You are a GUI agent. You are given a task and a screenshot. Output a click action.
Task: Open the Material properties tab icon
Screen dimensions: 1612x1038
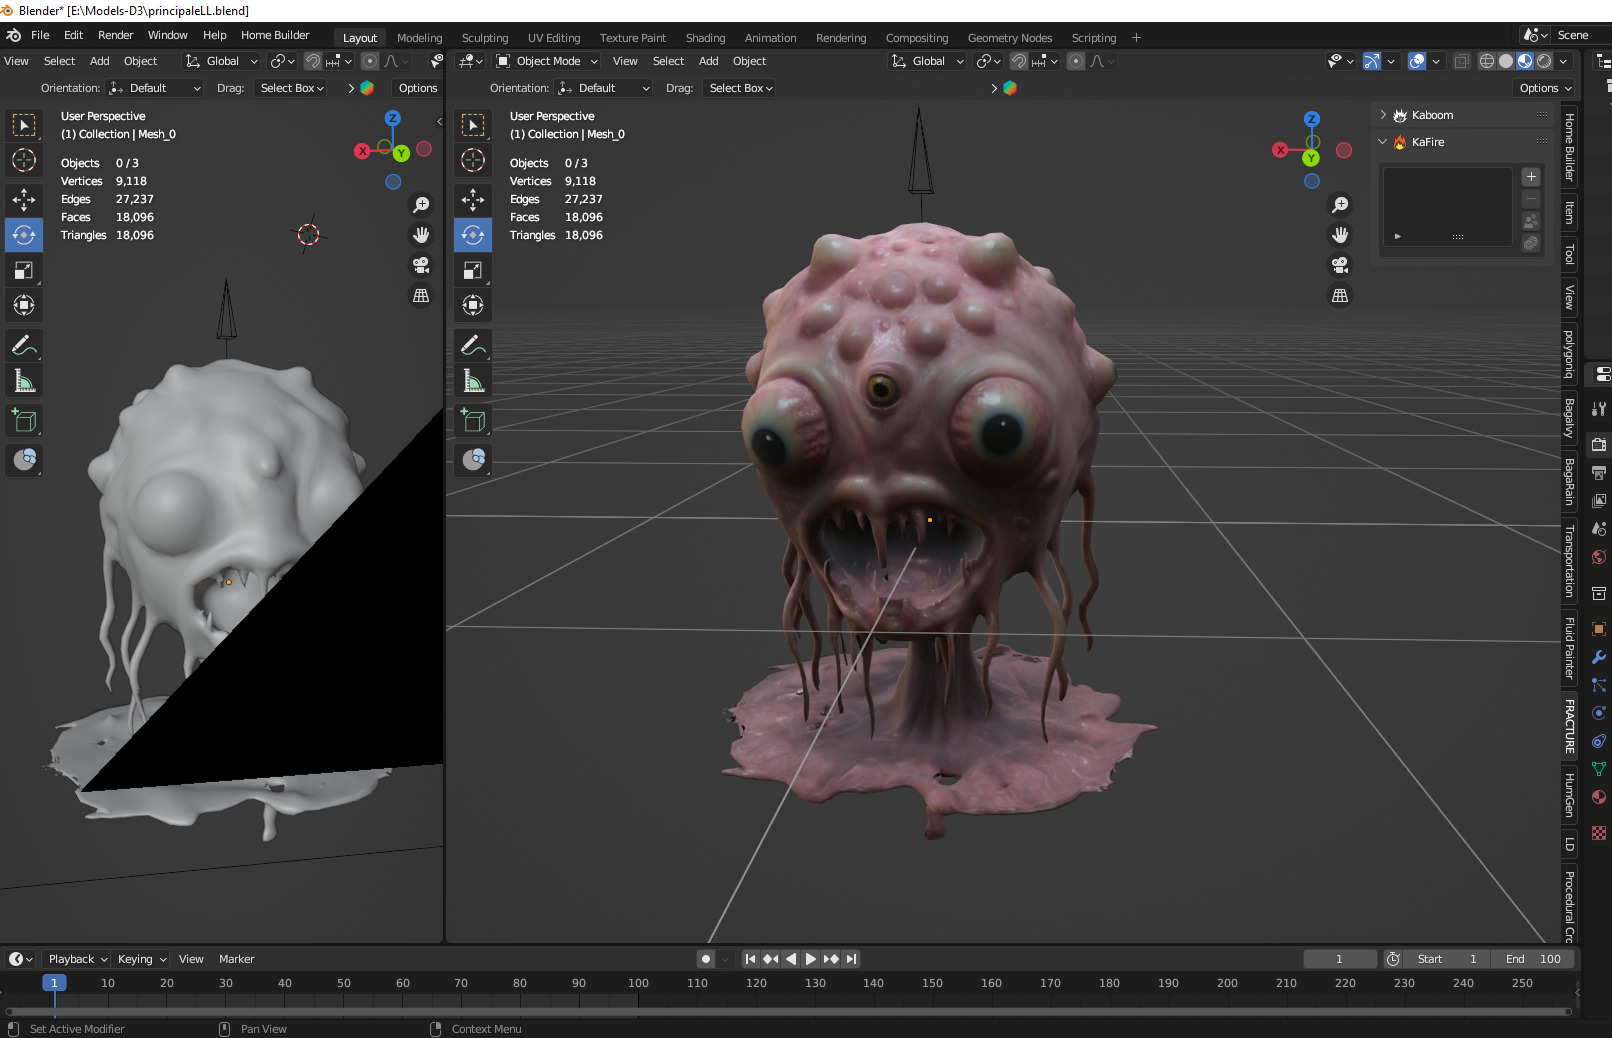pos(1599,797)
